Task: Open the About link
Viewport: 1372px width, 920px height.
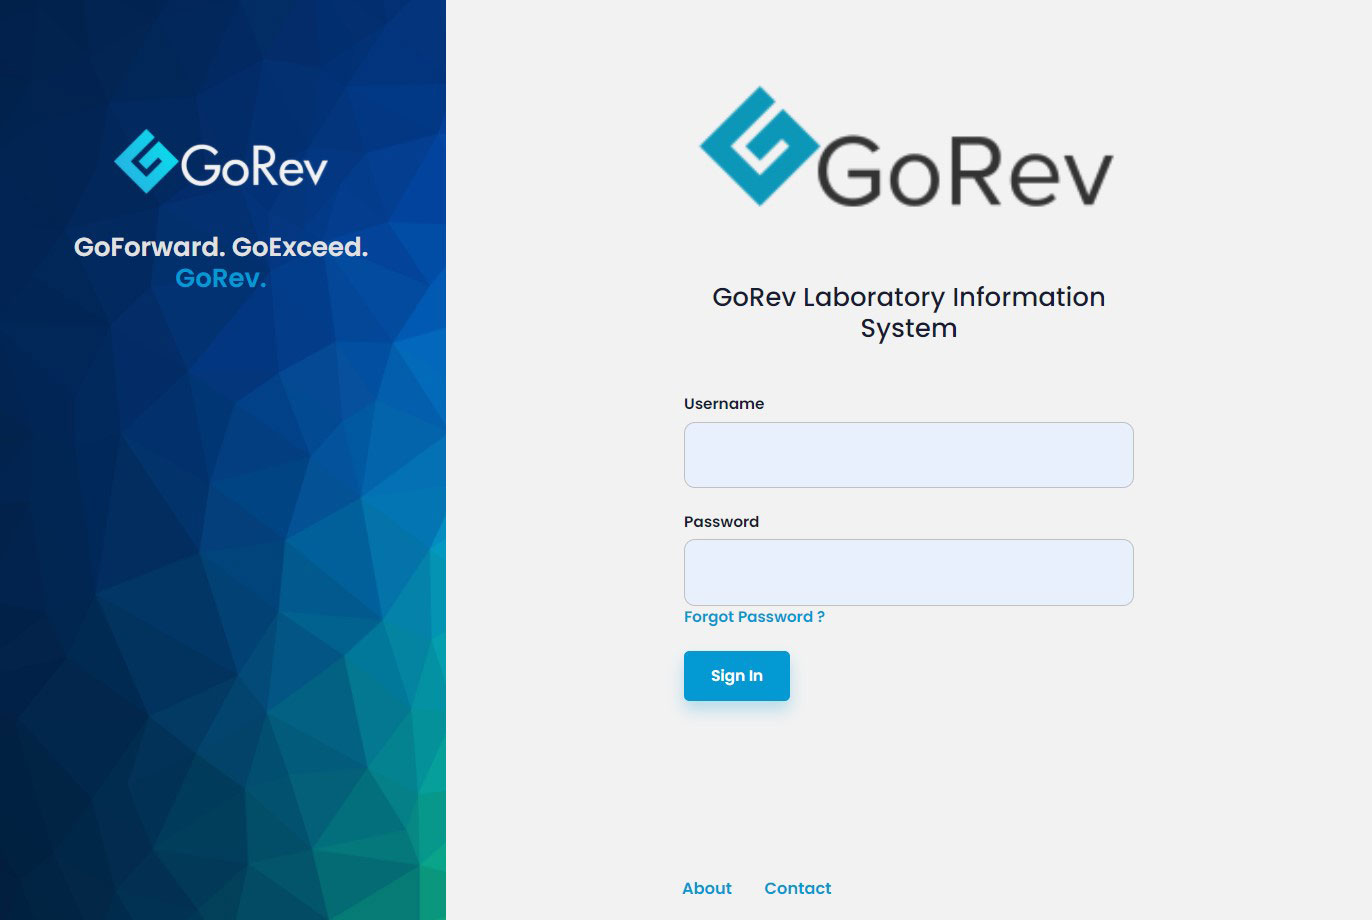Action: click(707, 888)
